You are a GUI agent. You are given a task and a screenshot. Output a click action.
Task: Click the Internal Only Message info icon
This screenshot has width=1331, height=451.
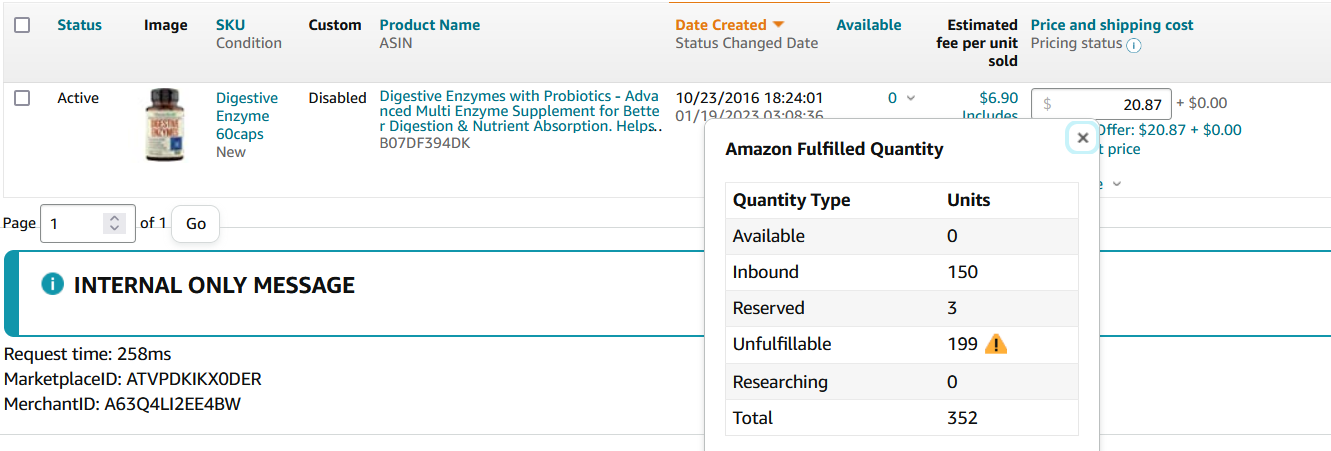click(53, 285)
